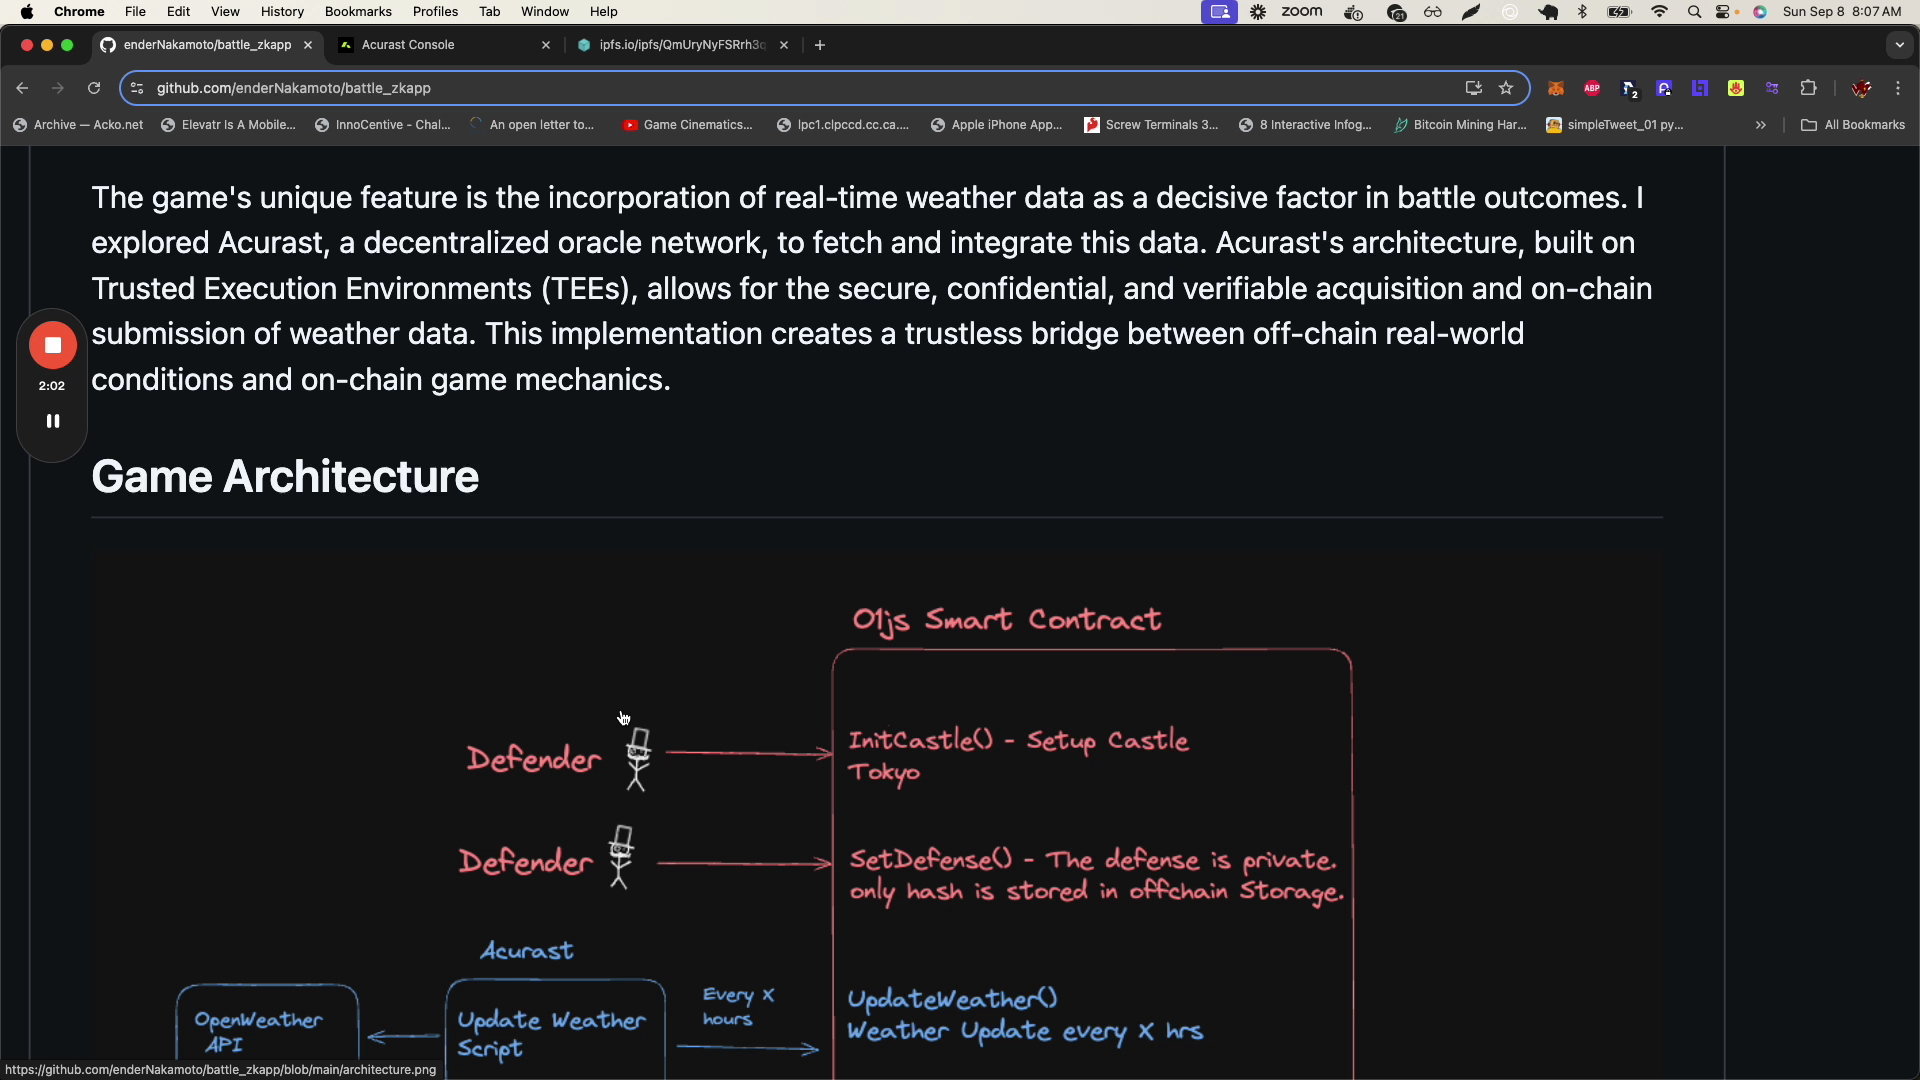Click the Game Architecture heading
Viewport: 1920px width, 1080px height.
(285, 476)
